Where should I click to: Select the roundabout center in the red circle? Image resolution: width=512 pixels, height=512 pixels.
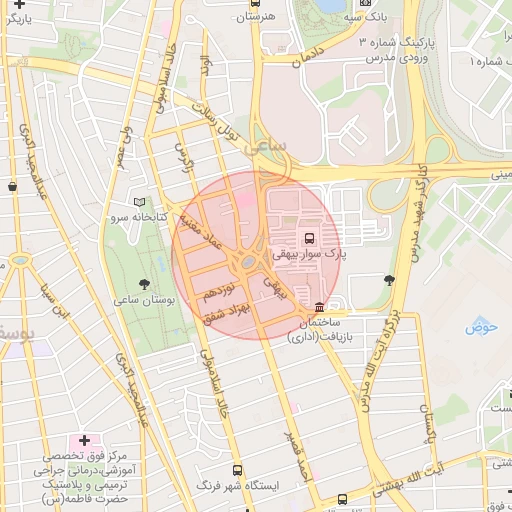(x=248, y=261)
